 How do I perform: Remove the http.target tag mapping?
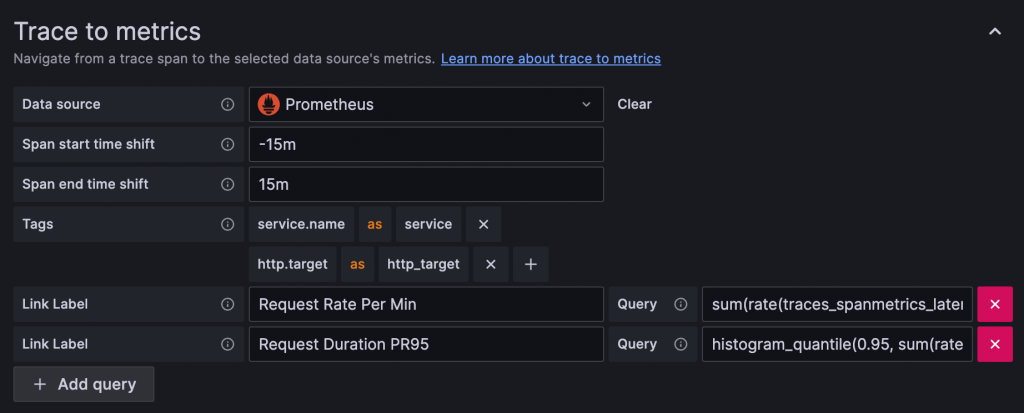(x=490, y=264)
